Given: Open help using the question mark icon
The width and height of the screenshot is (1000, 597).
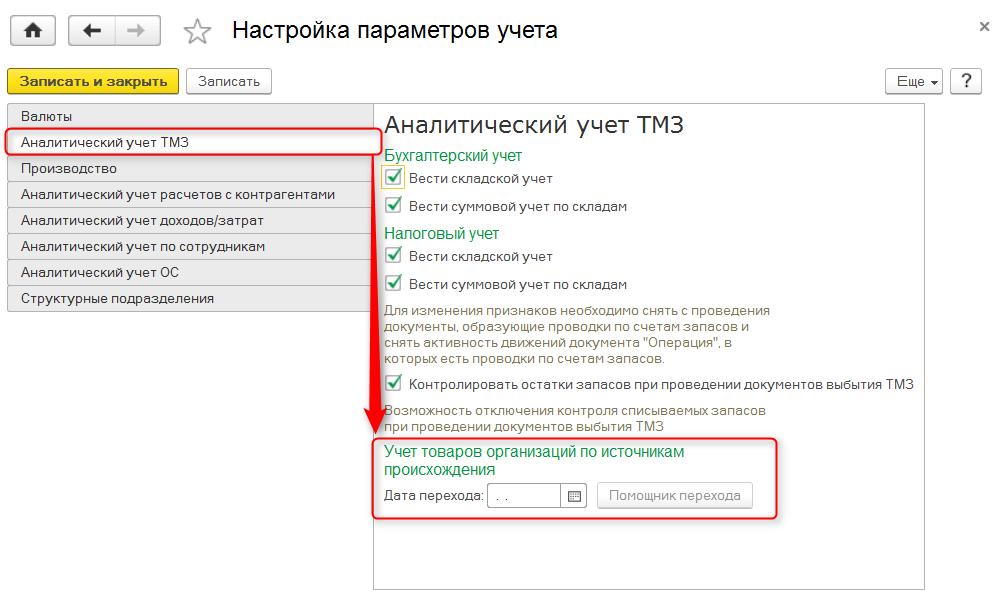Looking at the screenshot, I should pyautogui.click(x=965, y=81).
